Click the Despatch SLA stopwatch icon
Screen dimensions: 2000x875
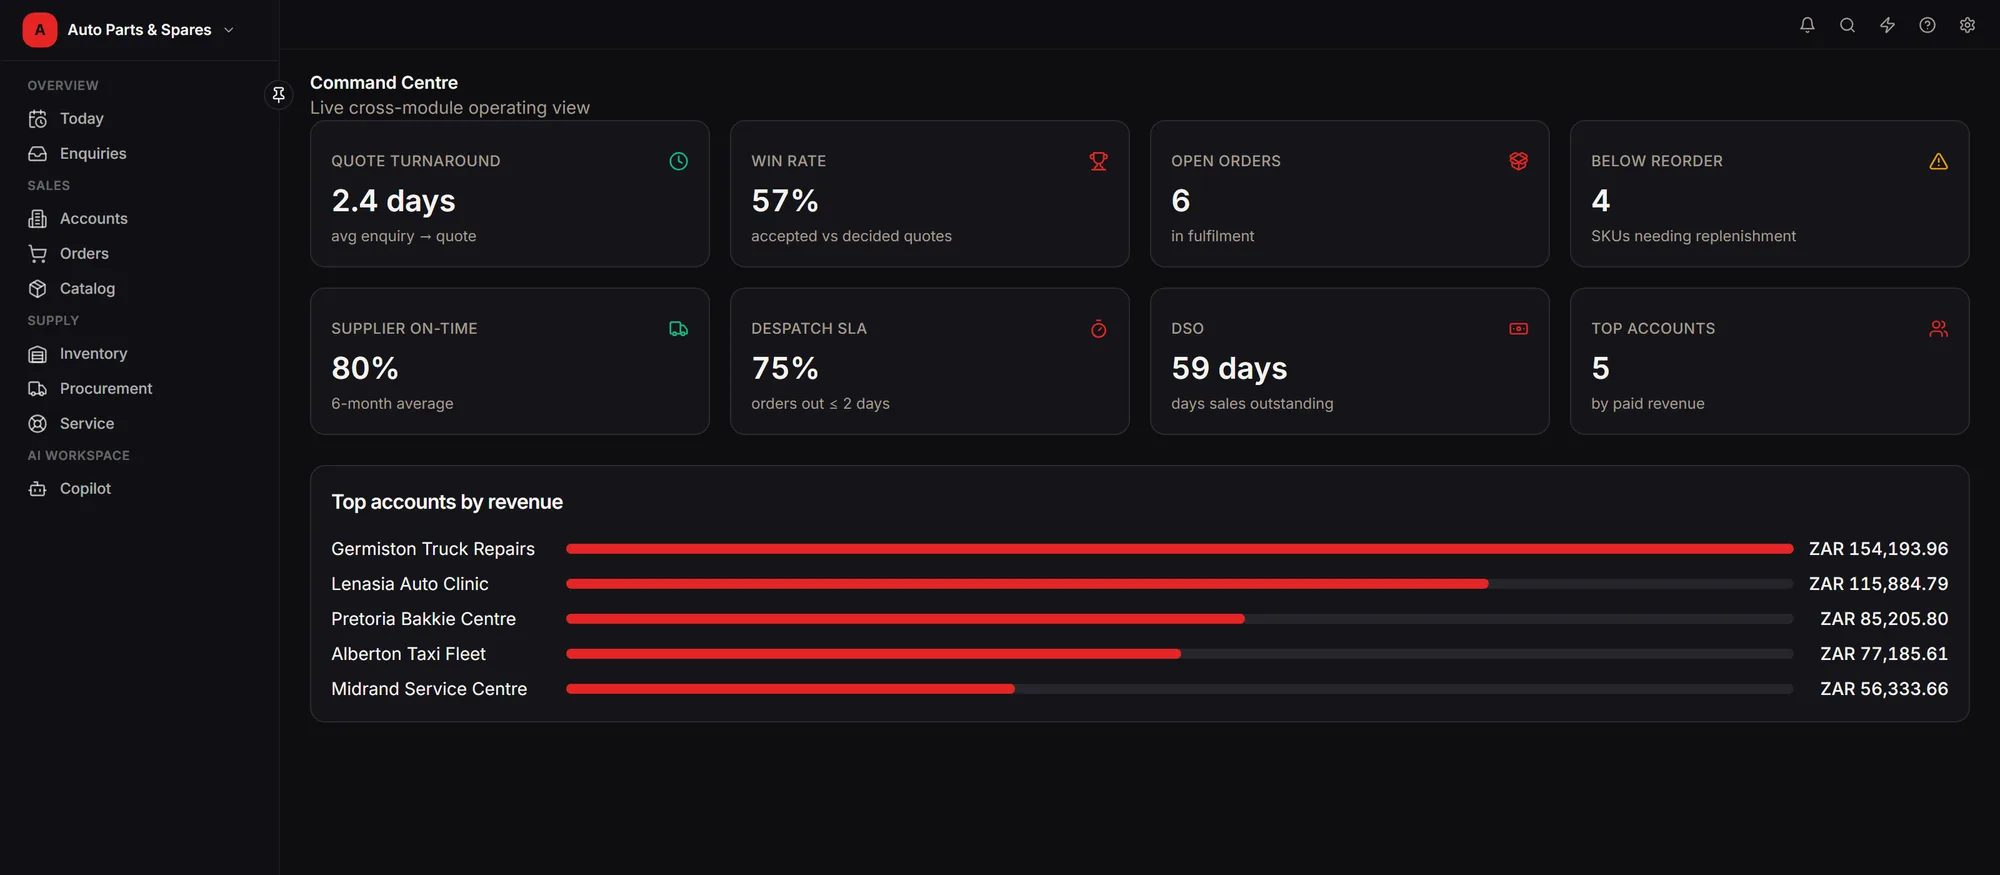(1098, 329)
